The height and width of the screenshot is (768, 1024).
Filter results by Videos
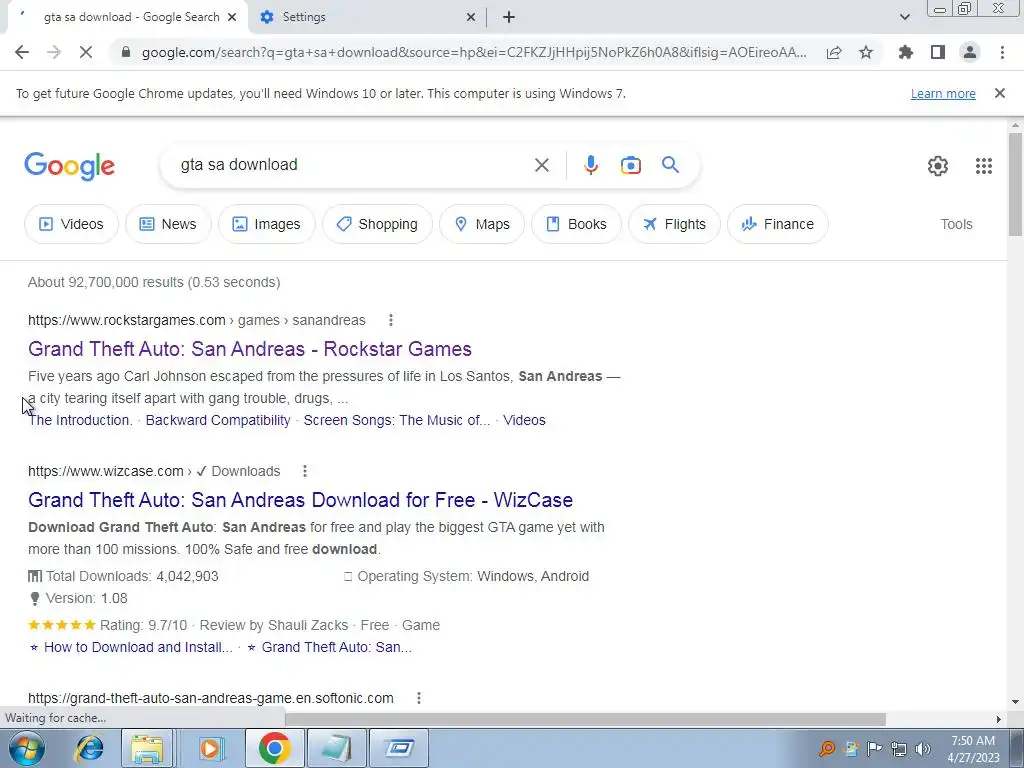72,224
